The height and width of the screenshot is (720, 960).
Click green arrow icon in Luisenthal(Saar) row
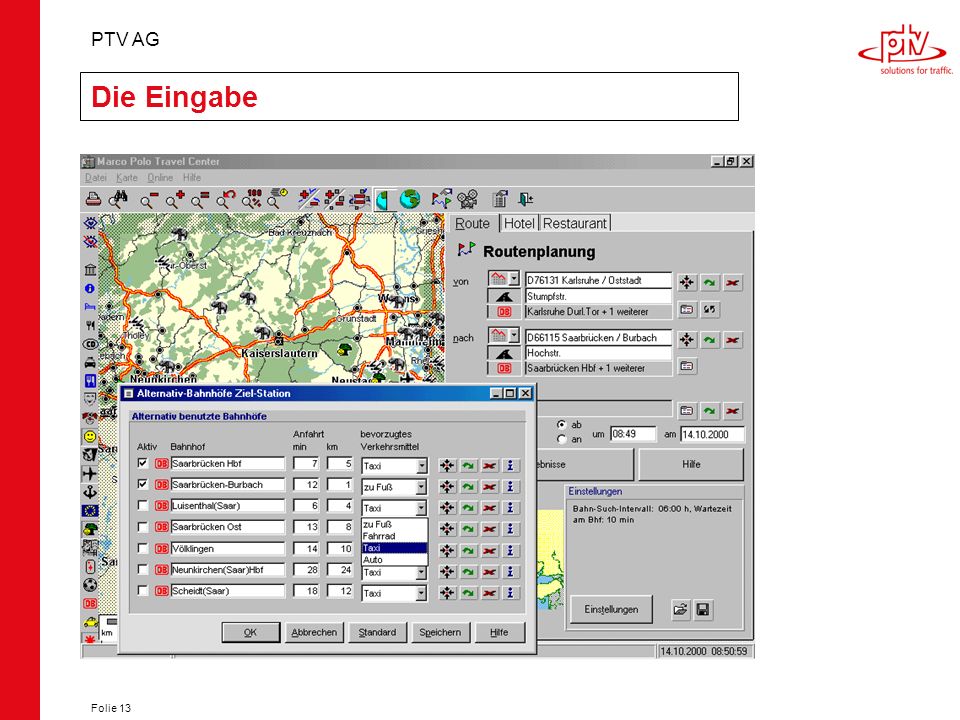coord(468,508)
